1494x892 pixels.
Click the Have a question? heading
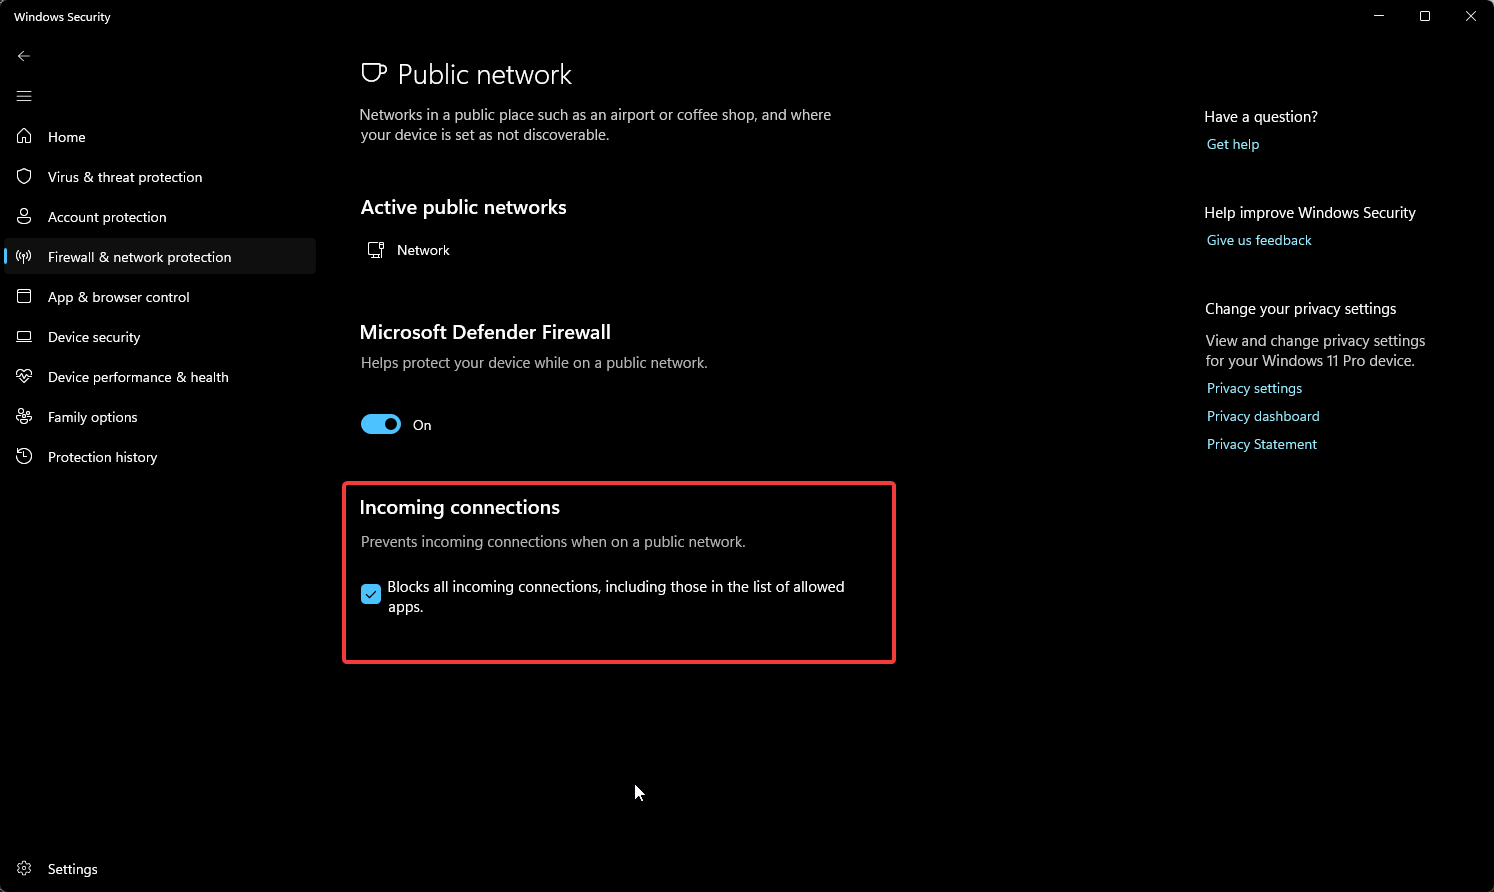(x=1261, y=116)
